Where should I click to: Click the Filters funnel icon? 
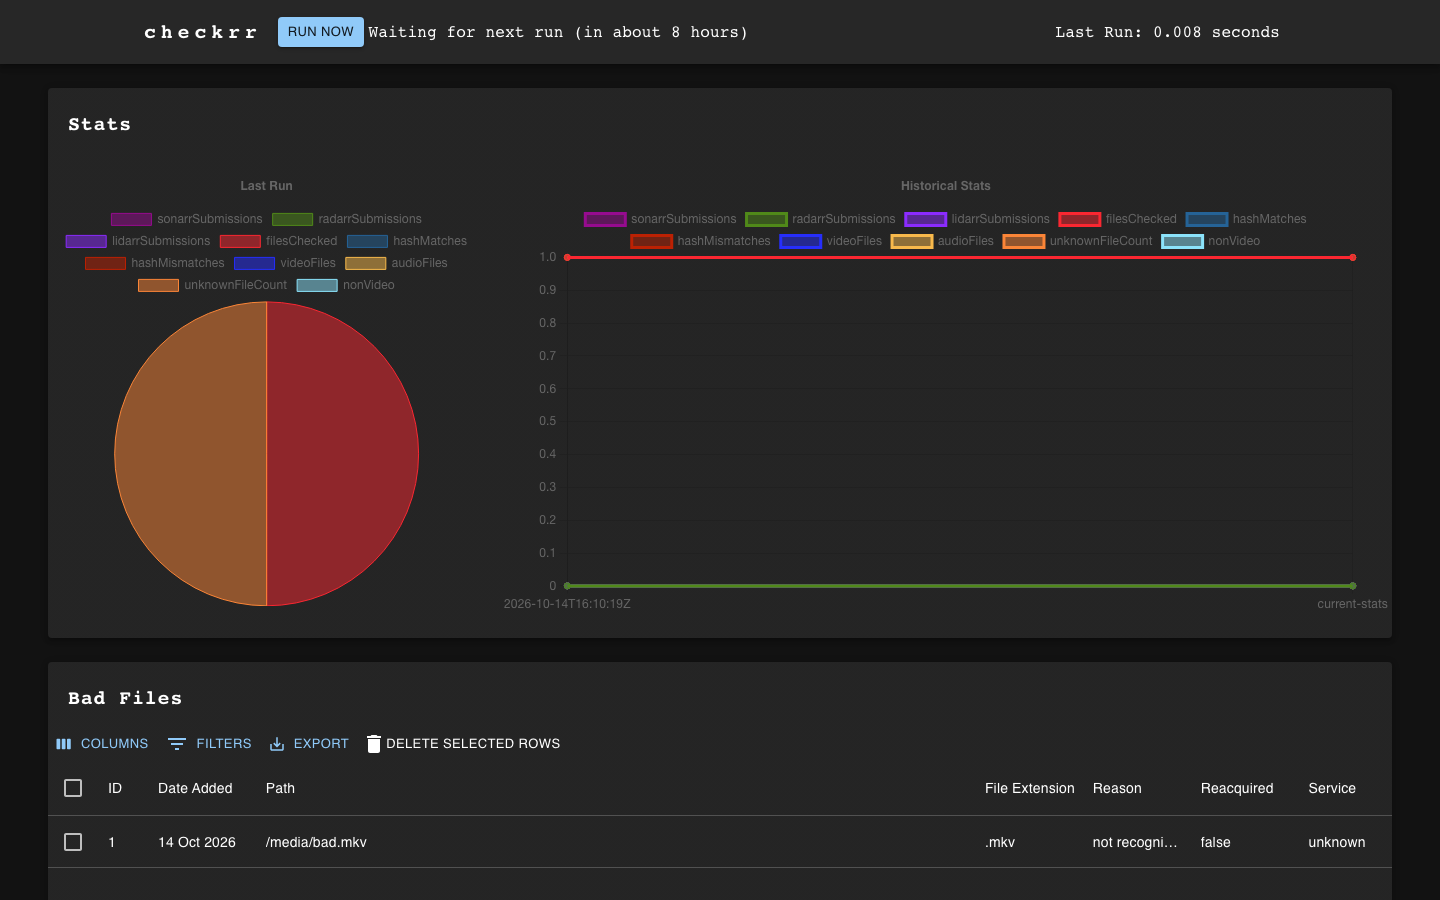coord(177,744)
